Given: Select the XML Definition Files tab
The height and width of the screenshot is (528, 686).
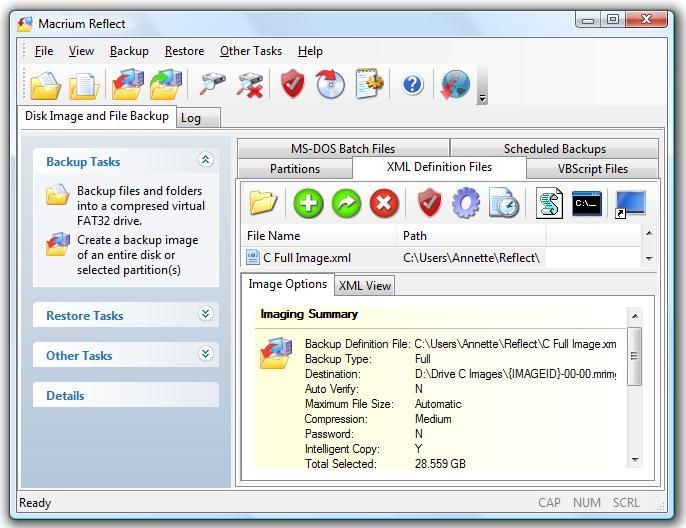Looking at the screenshot, I should 439,168.
